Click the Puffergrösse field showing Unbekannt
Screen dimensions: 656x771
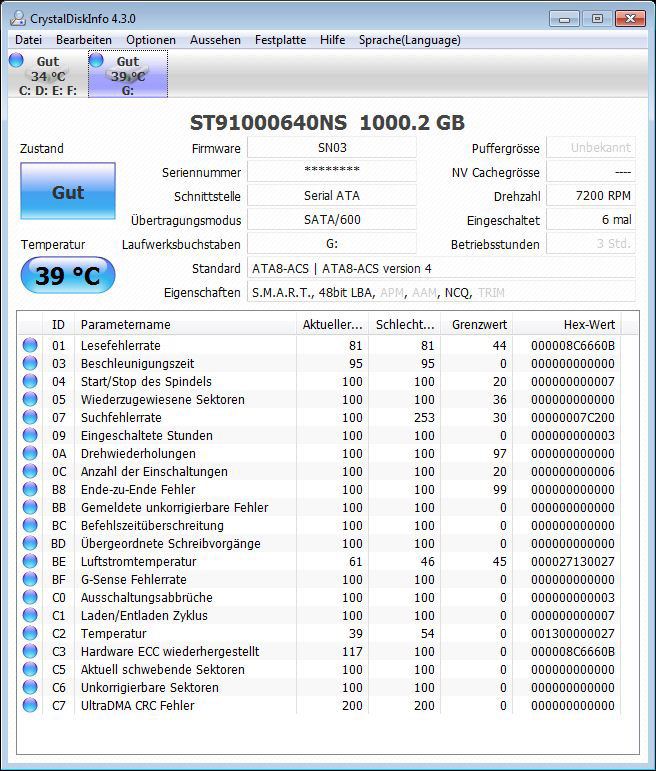pos(591,148)
